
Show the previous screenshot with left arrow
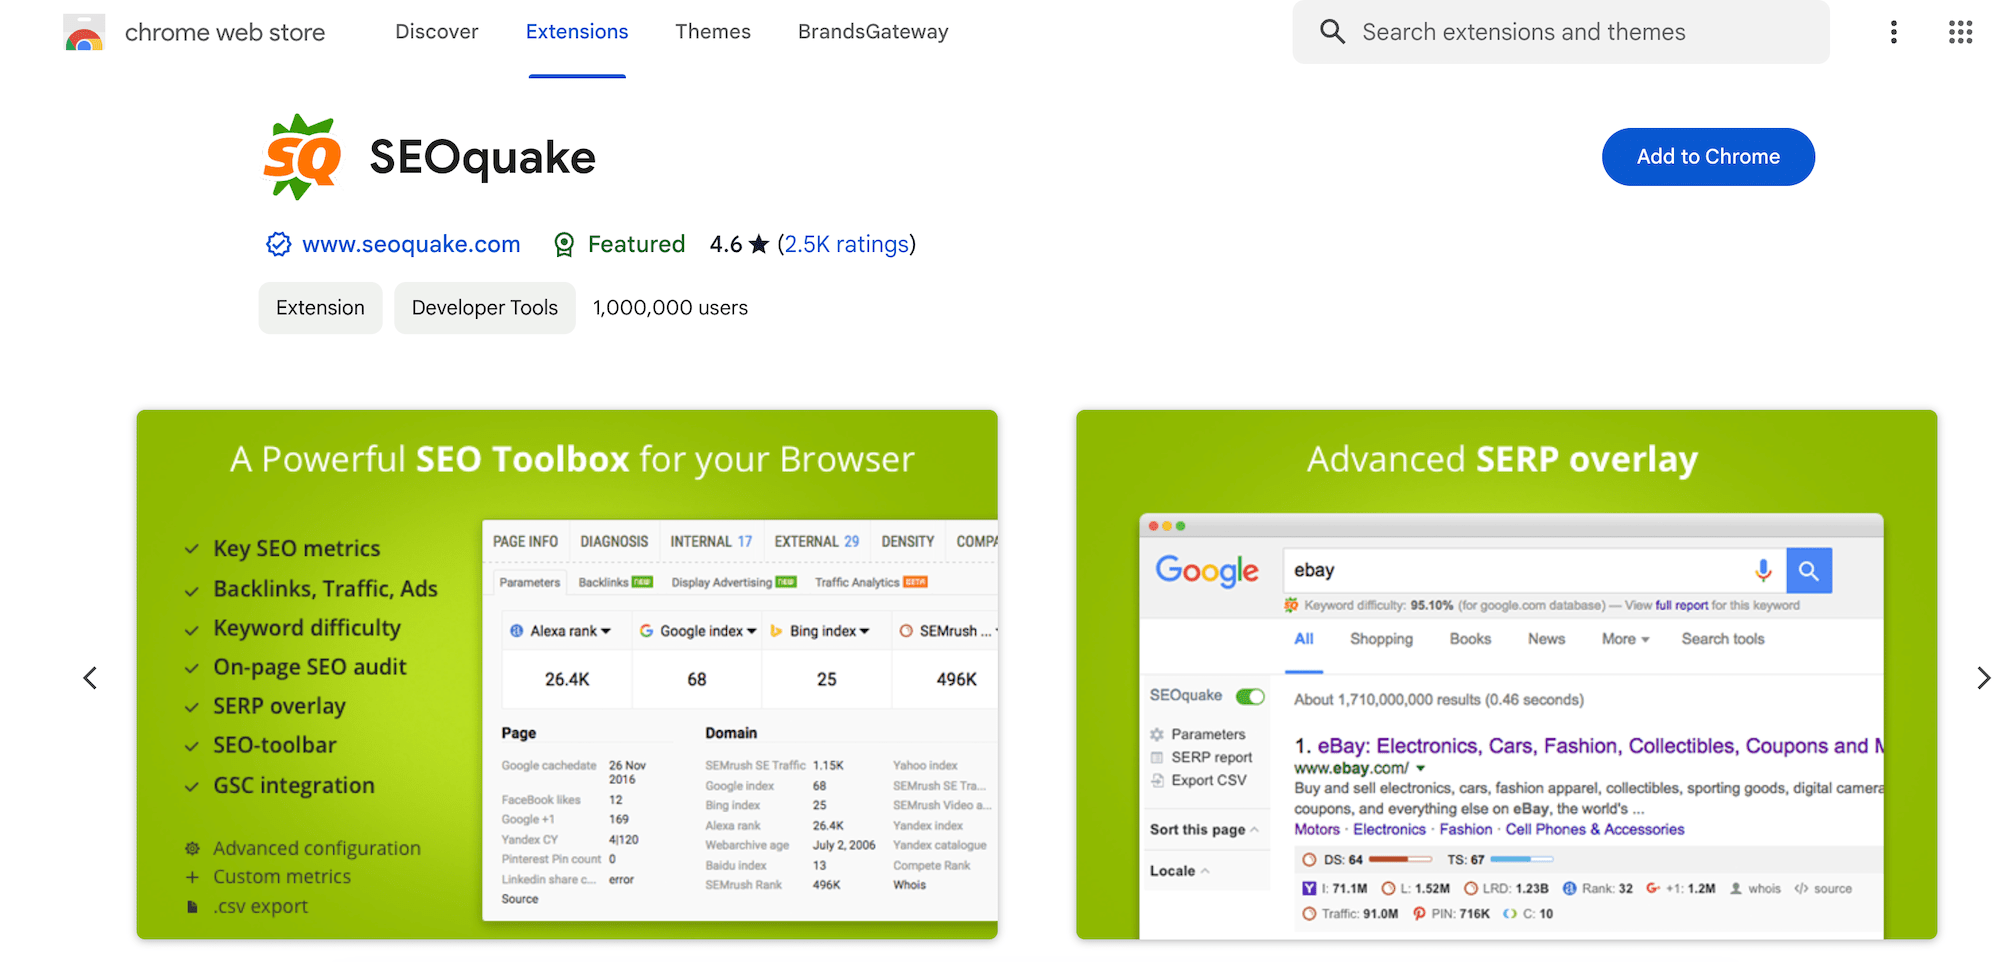click(x=90, y=678)
